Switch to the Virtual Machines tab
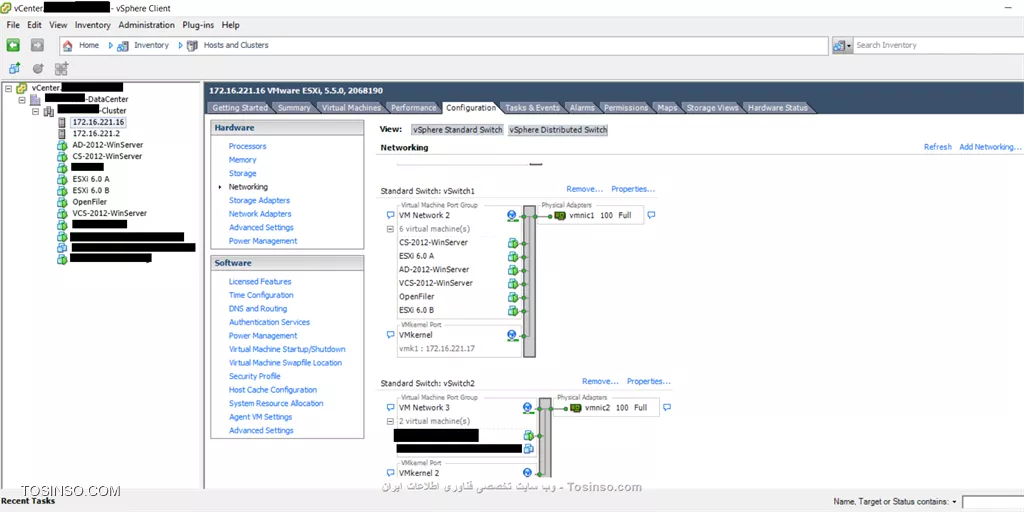The width and height of the screenshot is (1024, 512). (x=351, y=108)
